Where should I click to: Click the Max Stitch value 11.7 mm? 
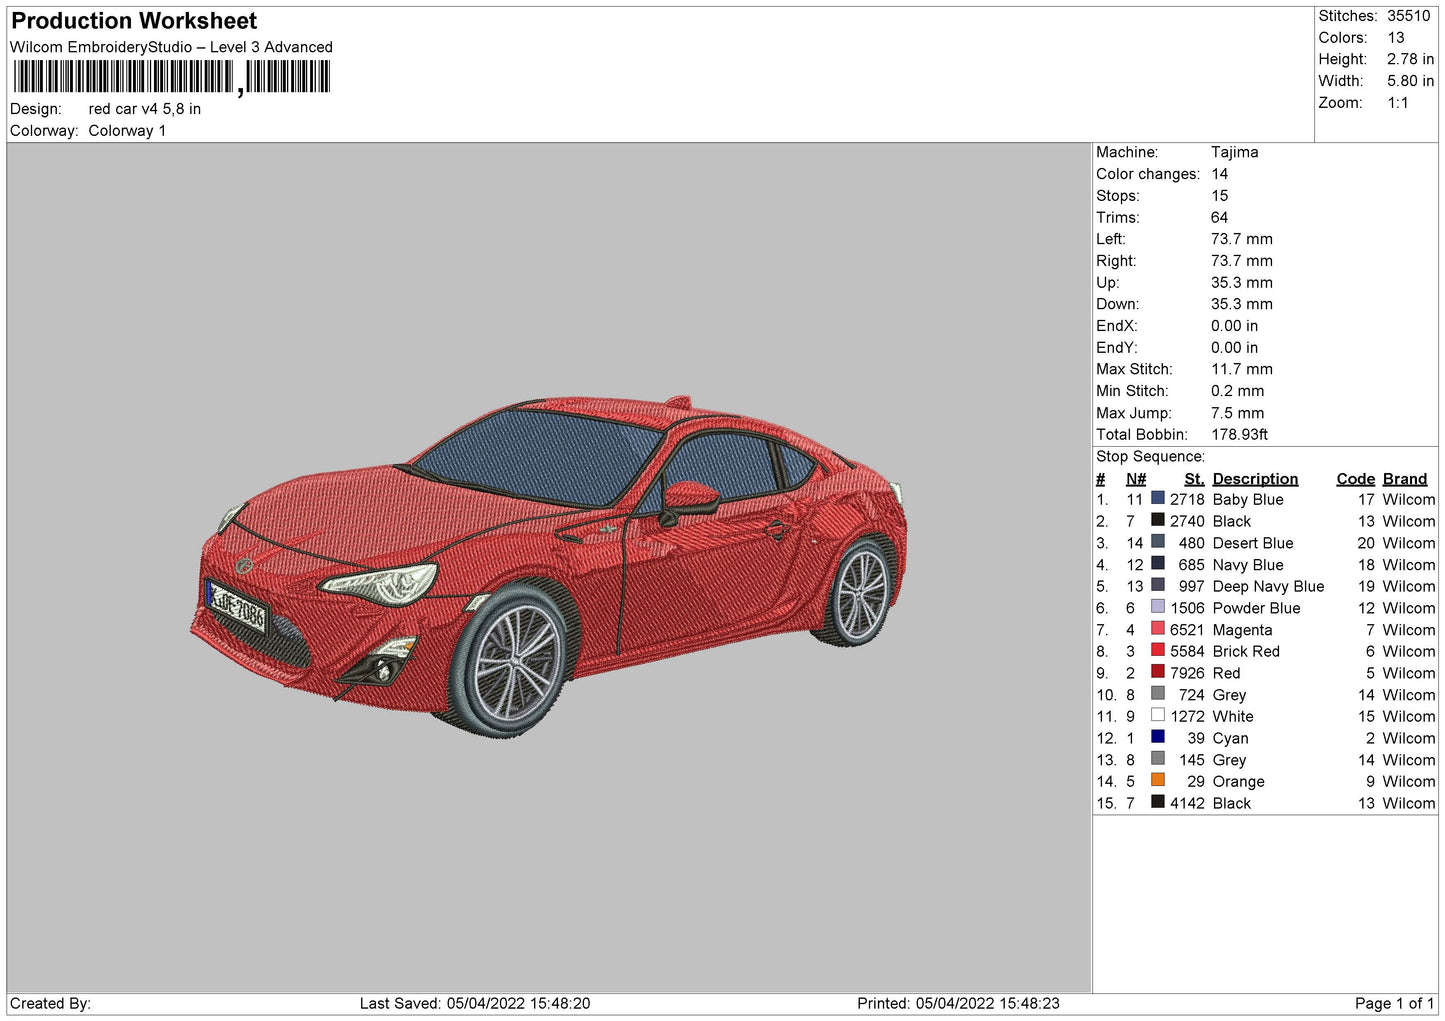tap(1242, 369)
